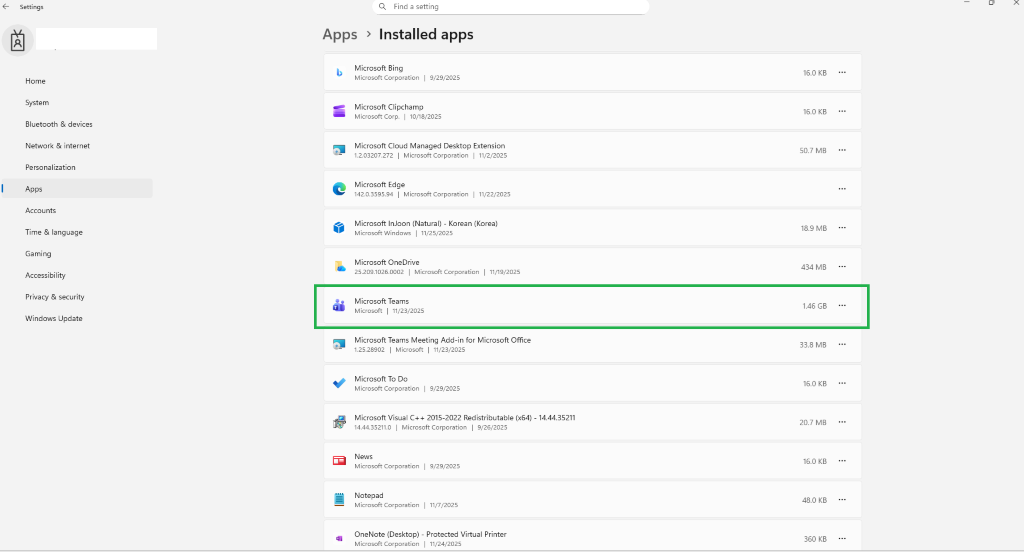Screen dimensions: 1024x552
Task: Click the Microsoft Edge app icon
Action: click(339, 189)
